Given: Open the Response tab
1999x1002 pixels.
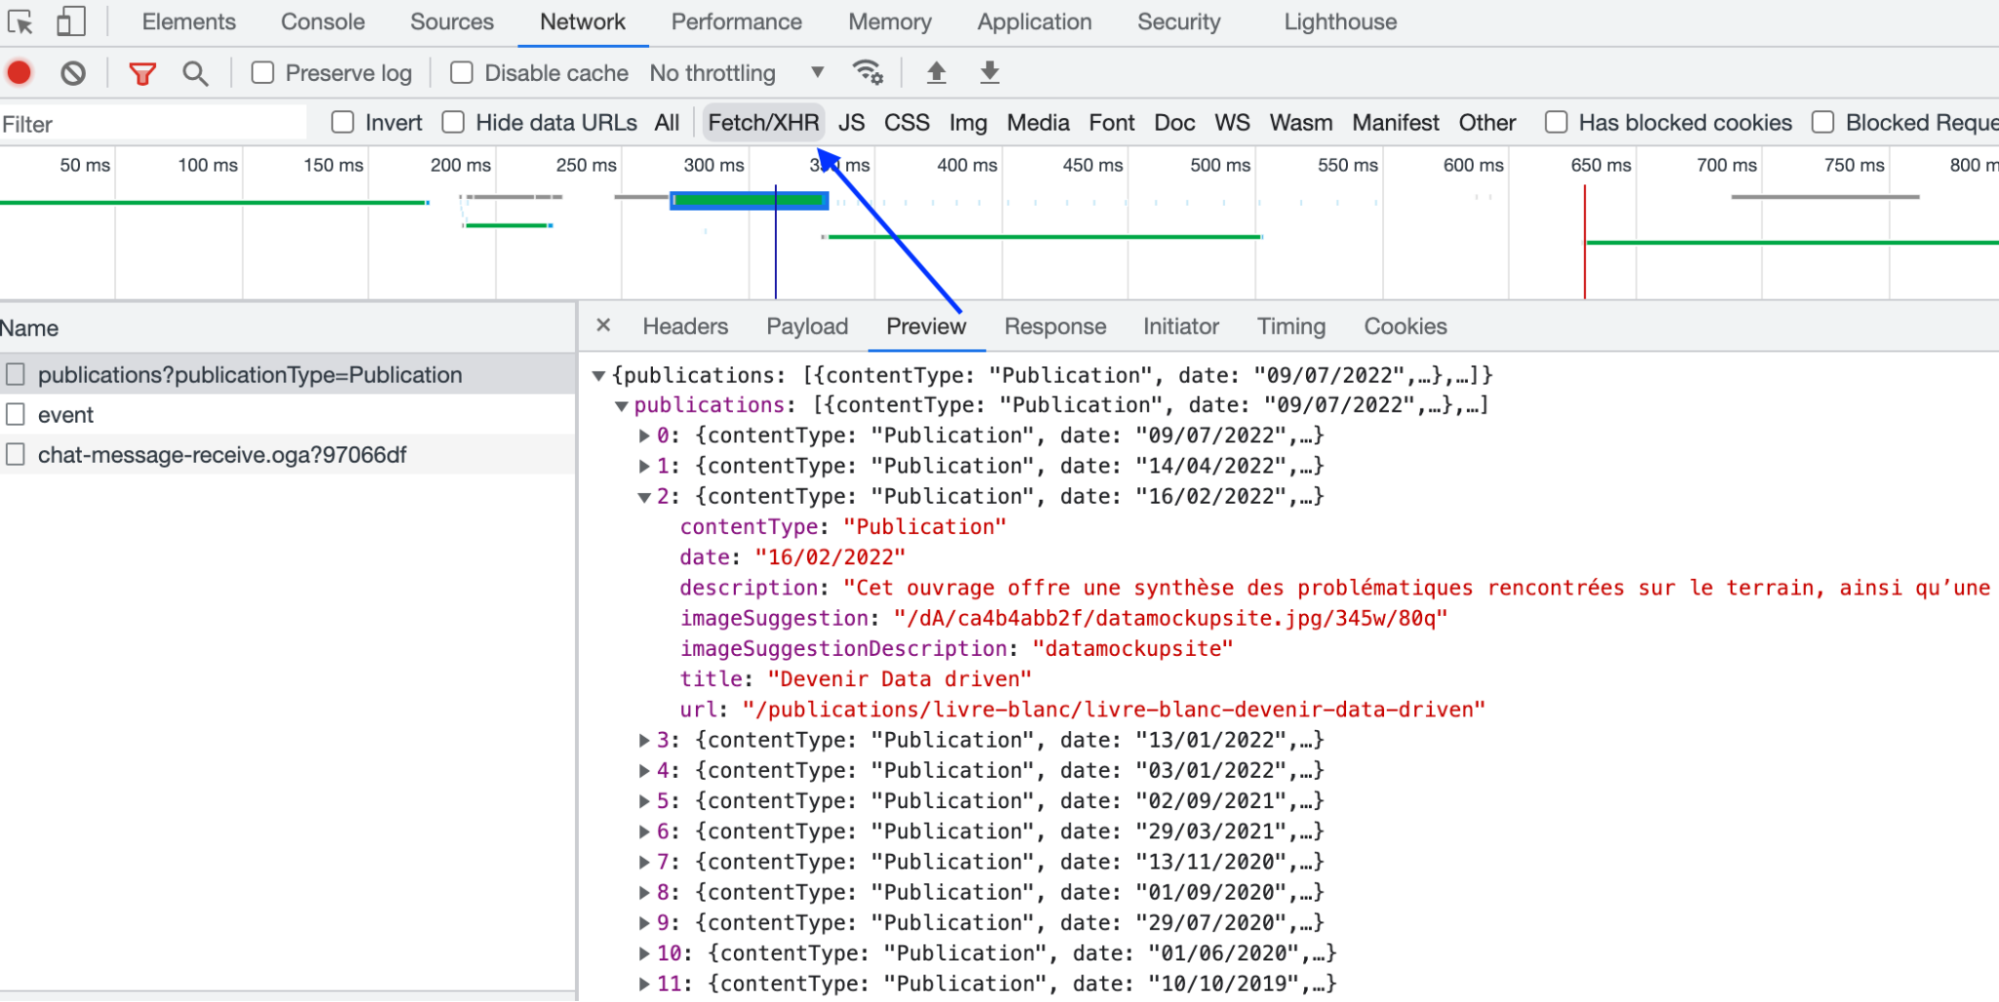Looking at the screenshot, I should coord(1054,327).
